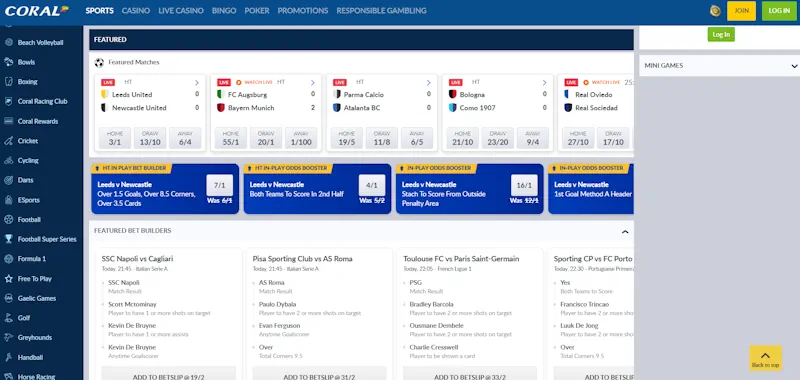Viewport: 800px width, 380px height.
Task: Open Bologna v Como match arrow
Action: click(544, 83)
